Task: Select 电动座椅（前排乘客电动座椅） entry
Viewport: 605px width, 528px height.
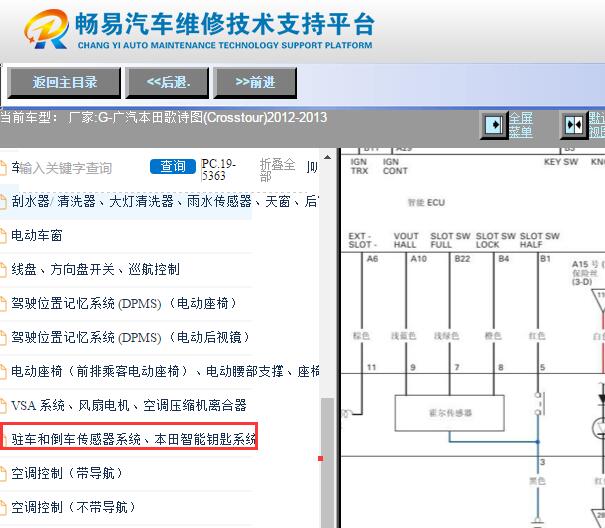Action: (x=165, y=371)
